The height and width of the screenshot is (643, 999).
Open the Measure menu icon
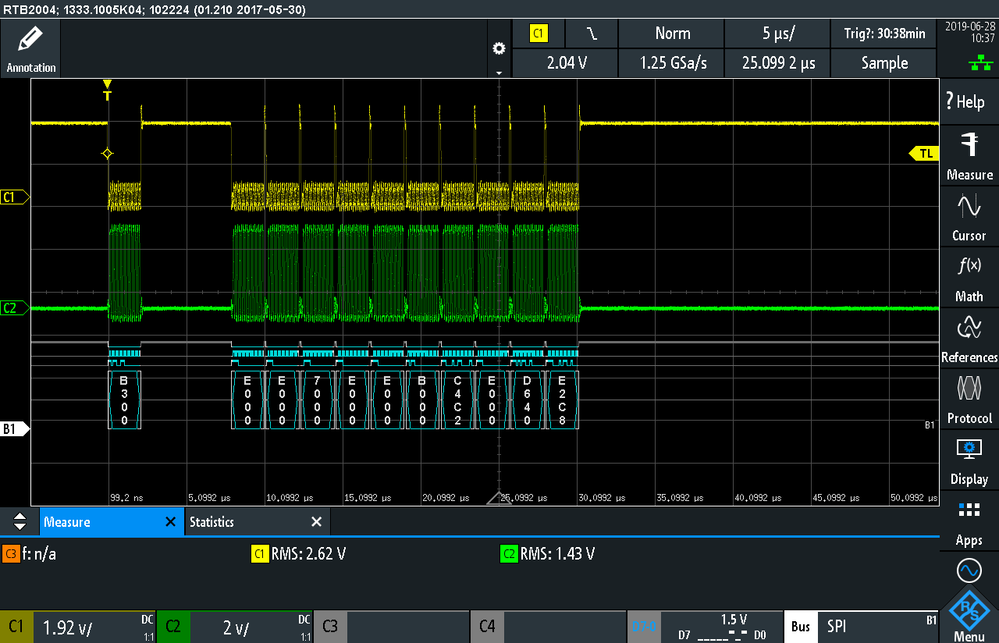click(969, 155)
